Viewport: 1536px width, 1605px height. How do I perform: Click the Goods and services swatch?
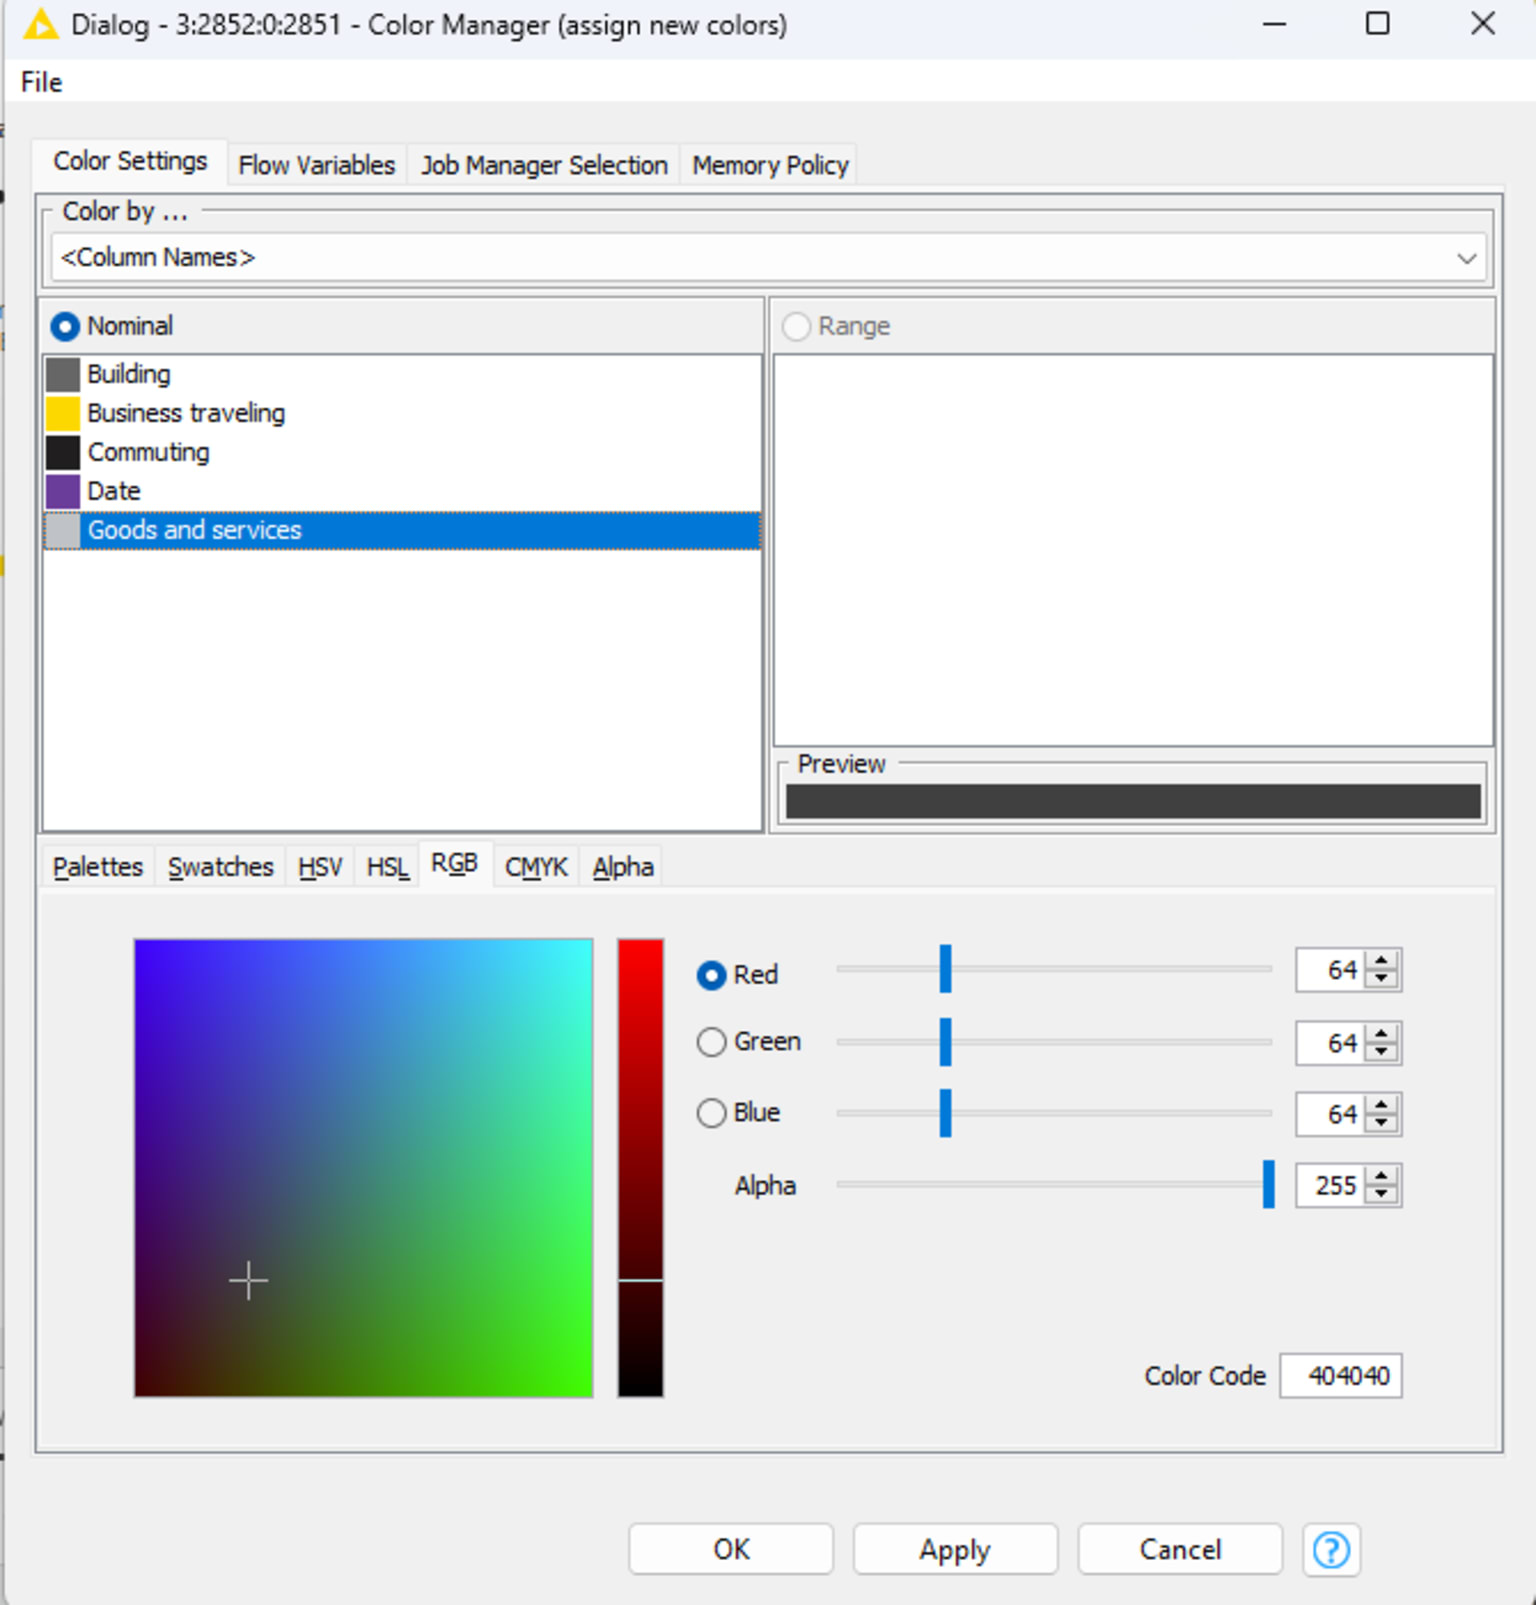pos(63,530)
